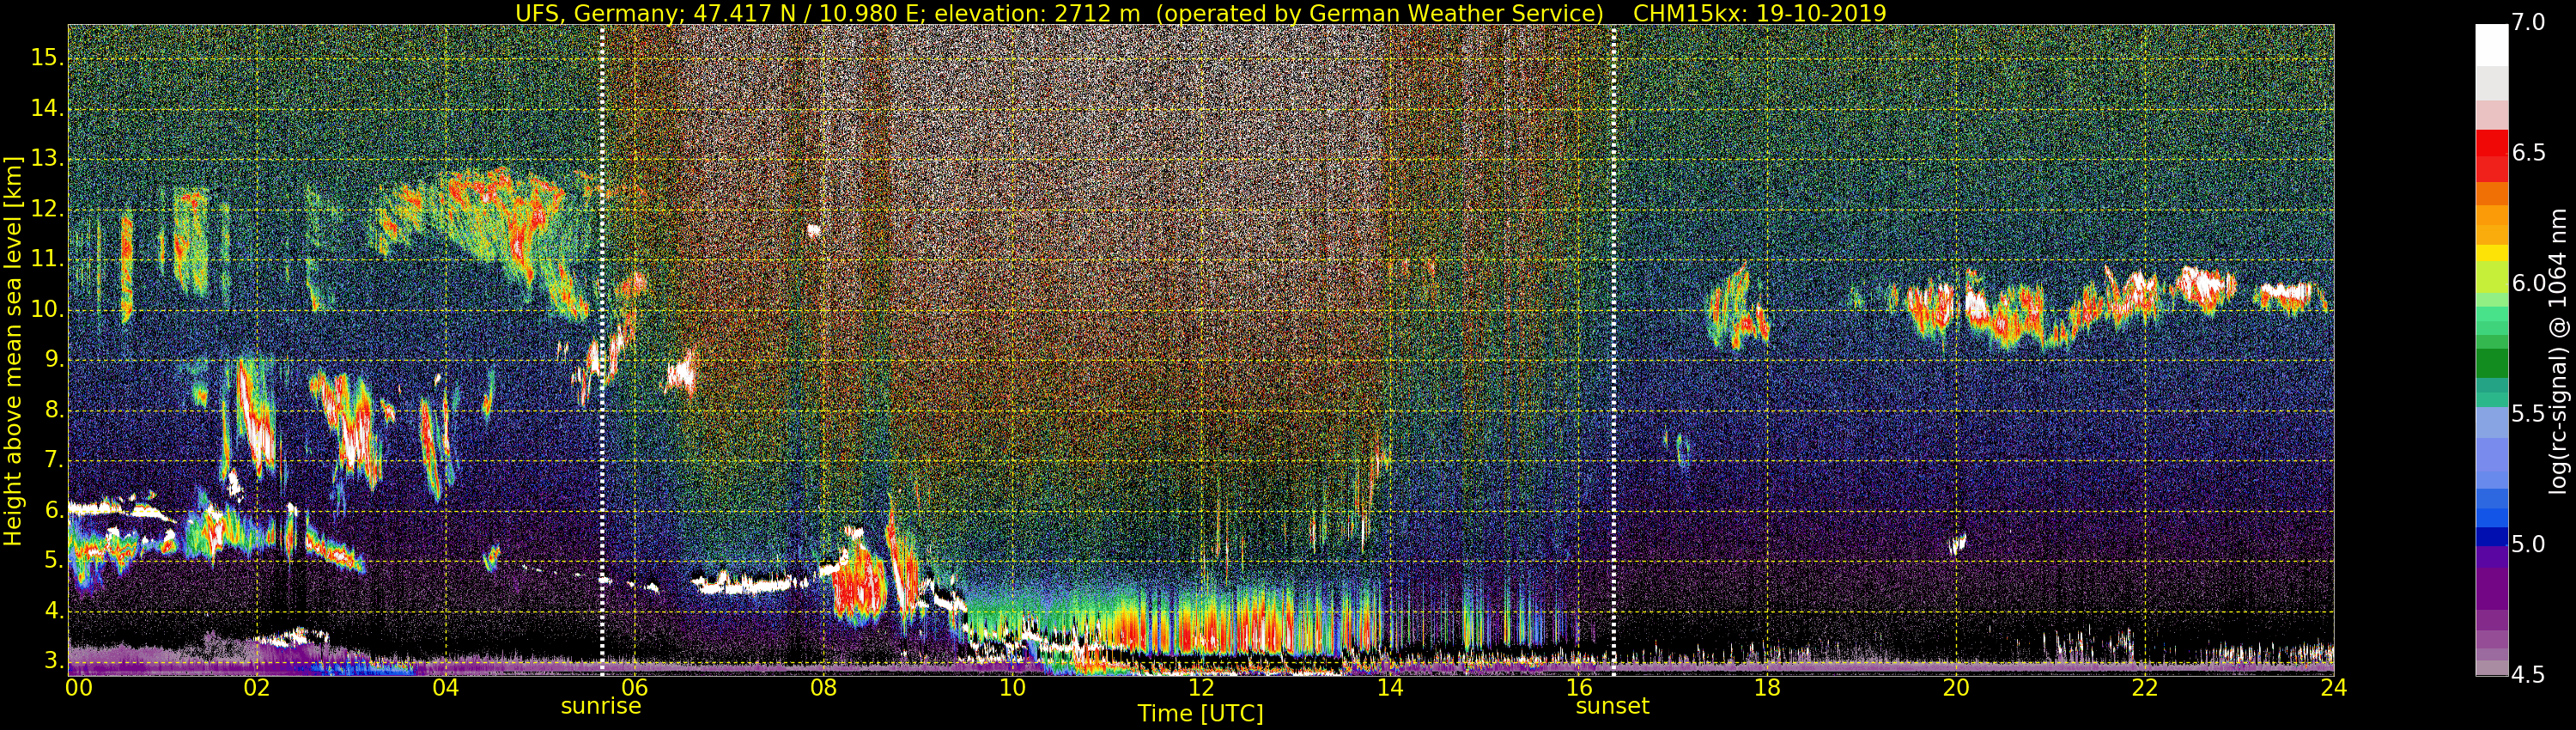Image resolution: width=2576 pixels, height=730 pixels.
Task: Click the '16' time tick label
Action: (1579, 688)
